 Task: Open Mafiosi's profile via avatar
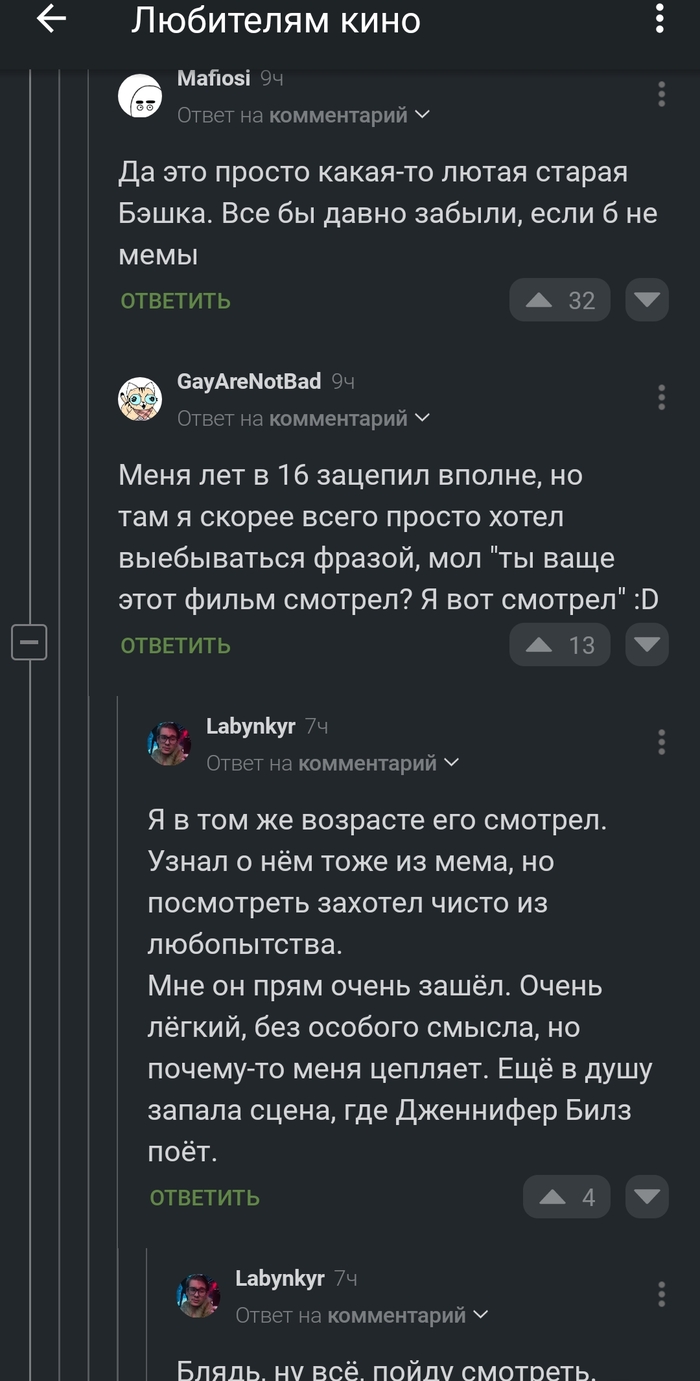click(x=141, y=96)
